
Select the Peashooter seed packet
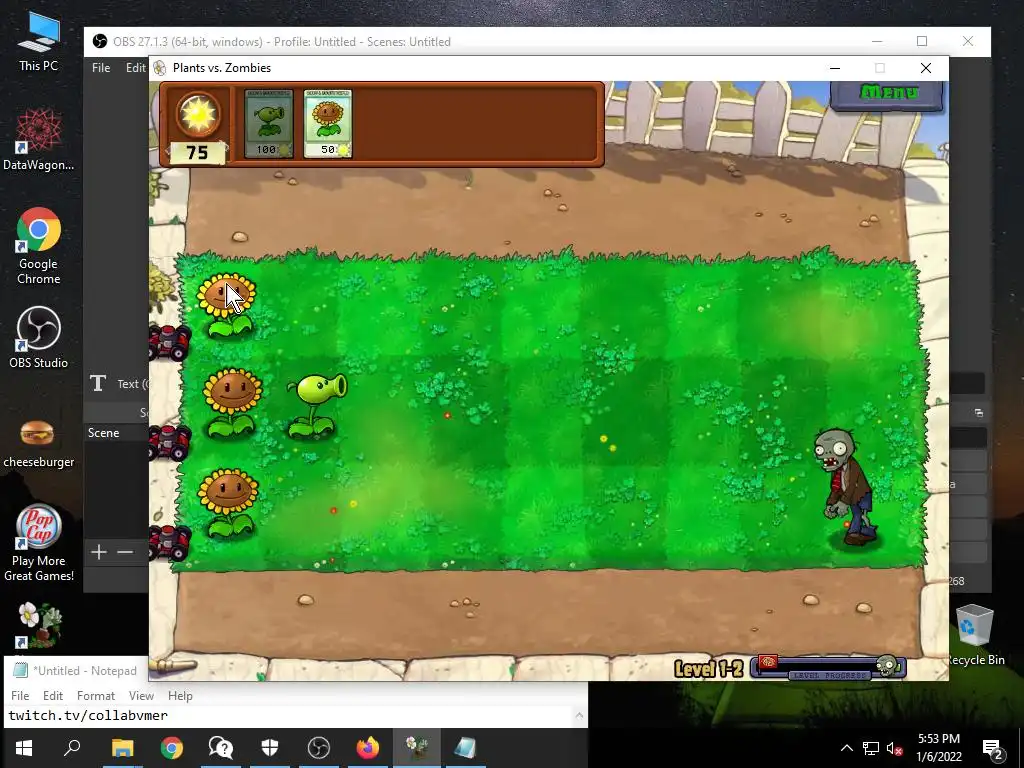tap(268, 123)
